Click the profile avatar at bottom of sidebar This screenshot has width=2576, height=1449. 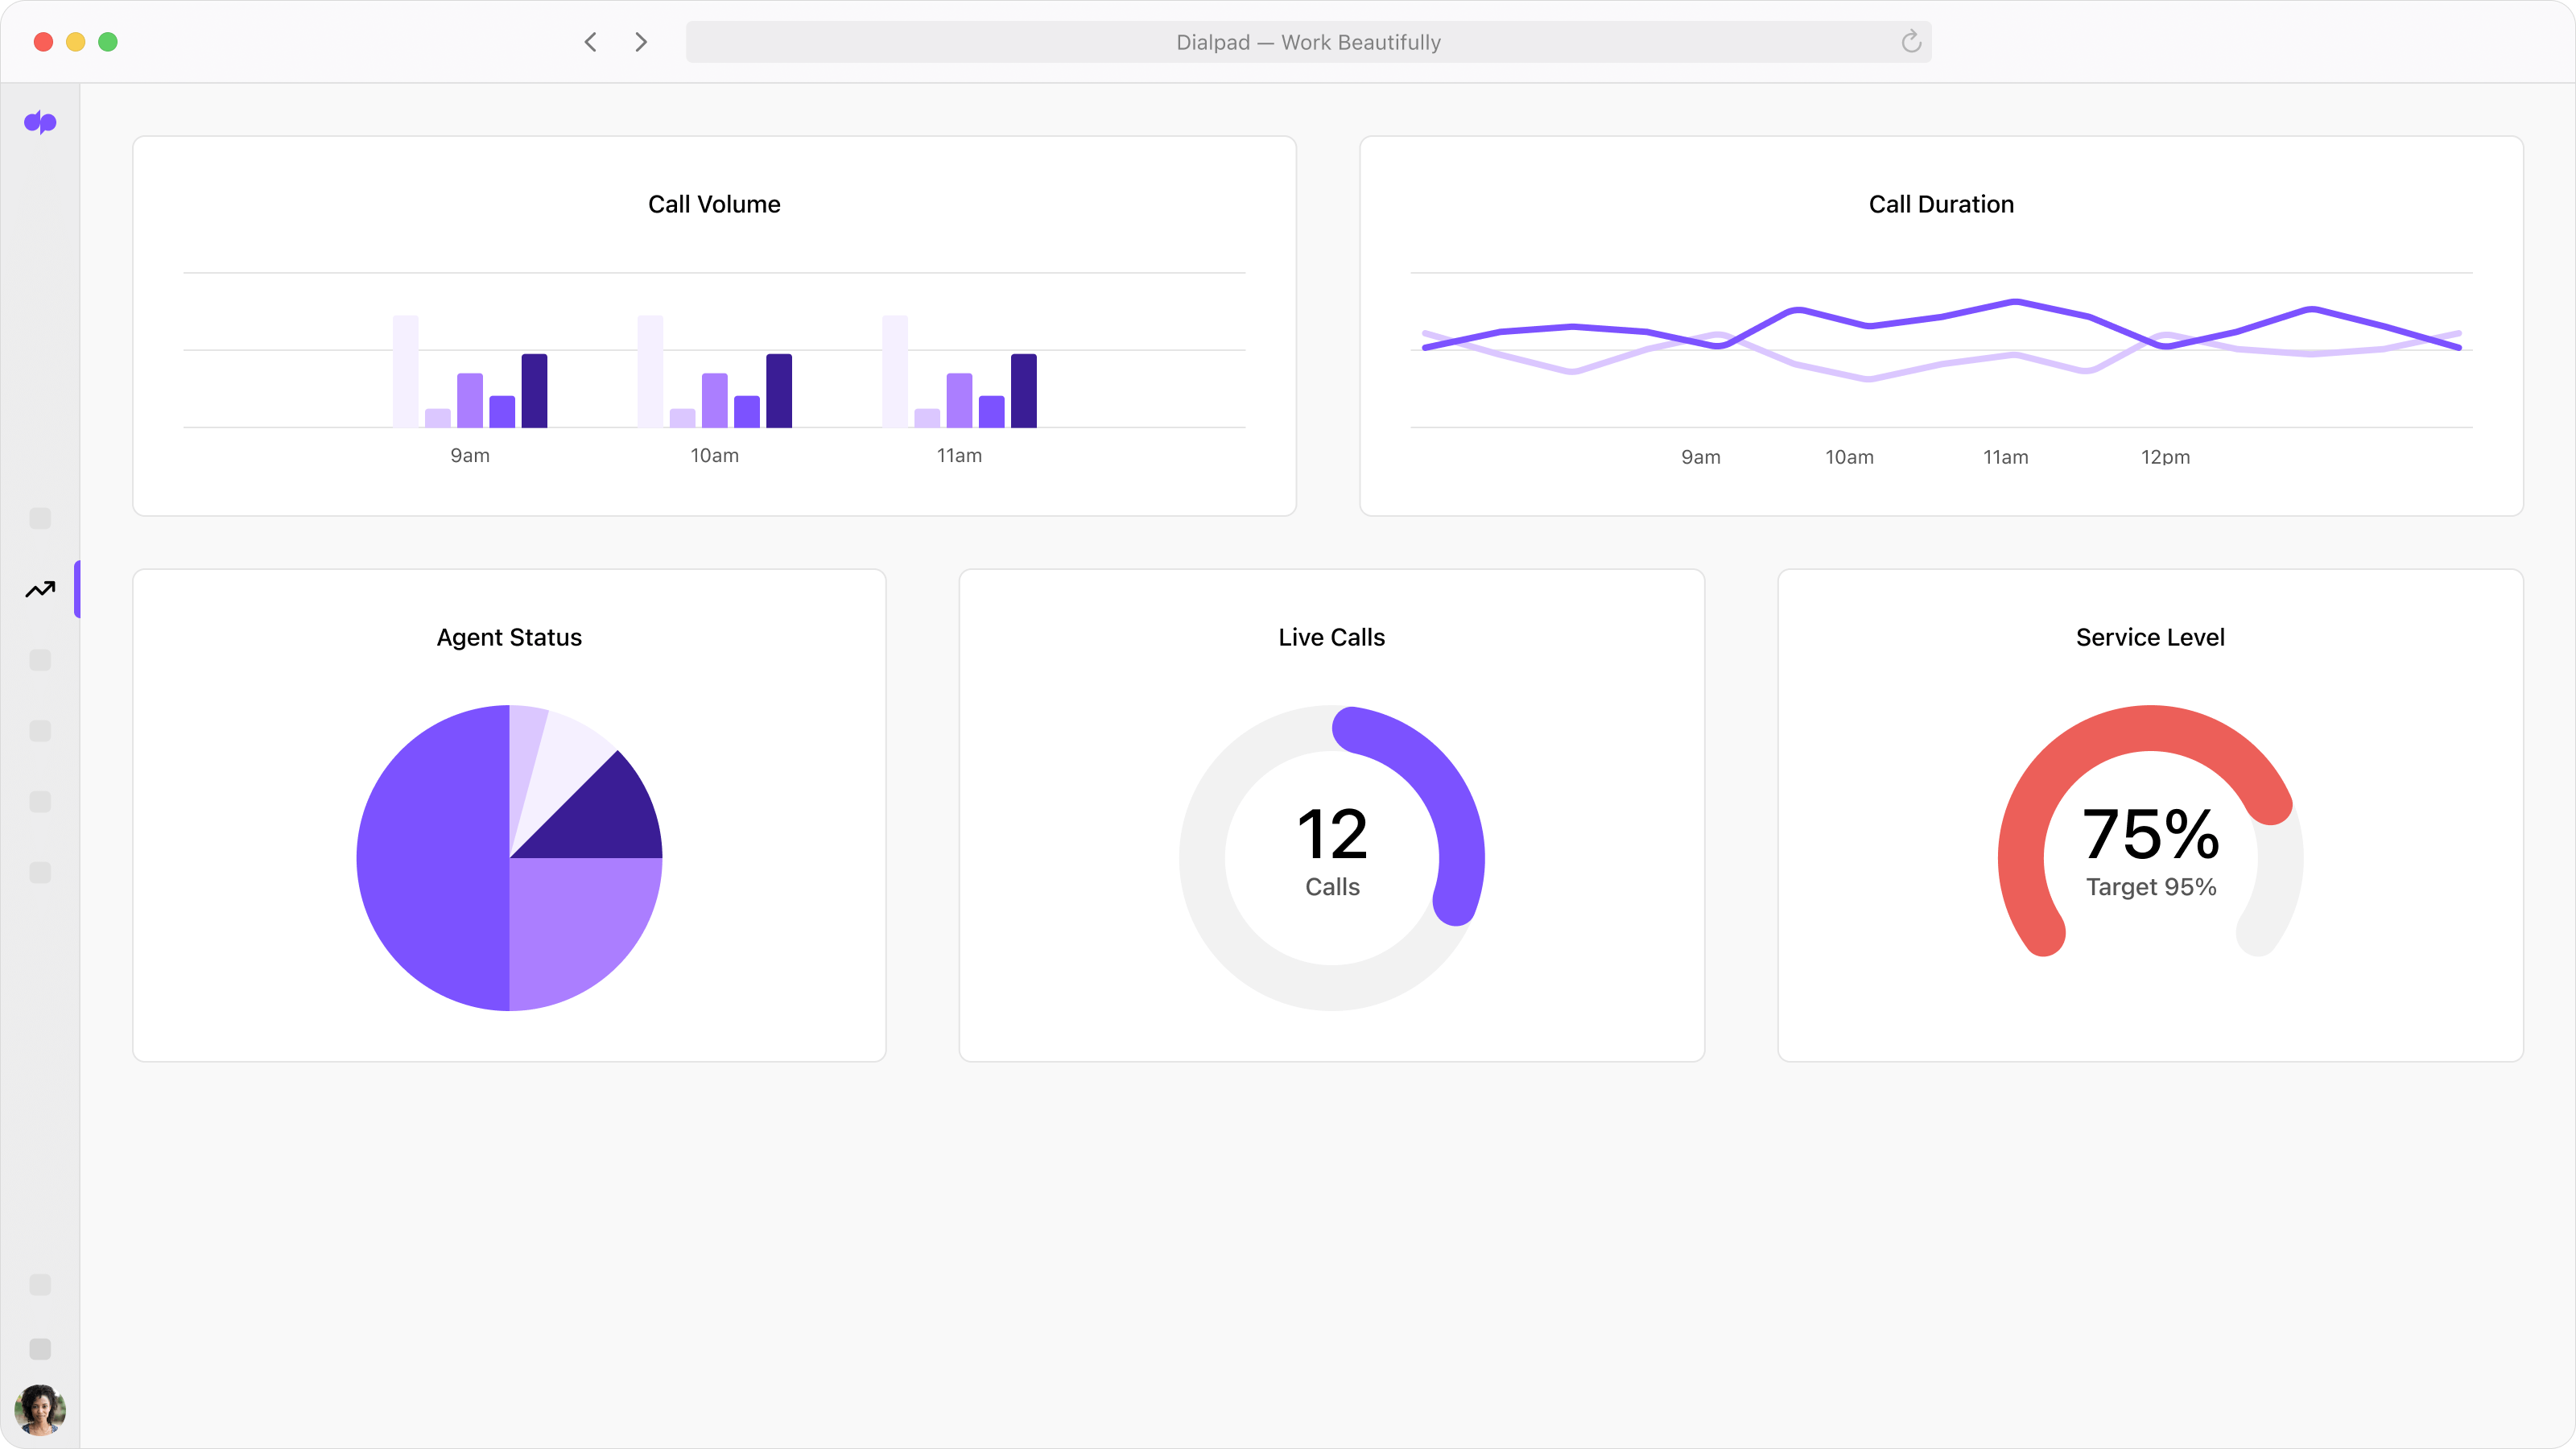40,1410
